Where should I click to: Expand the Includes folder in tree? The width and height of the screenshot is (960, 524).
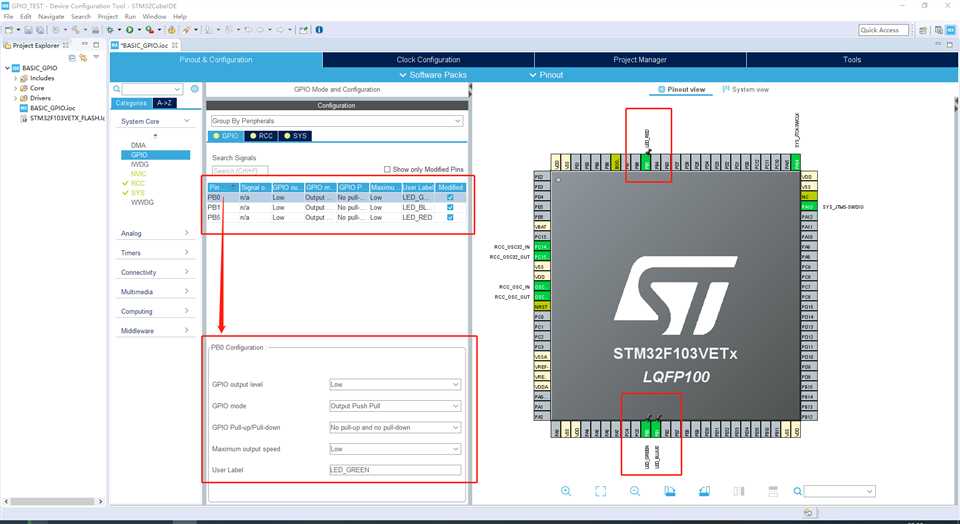point(16,78)
